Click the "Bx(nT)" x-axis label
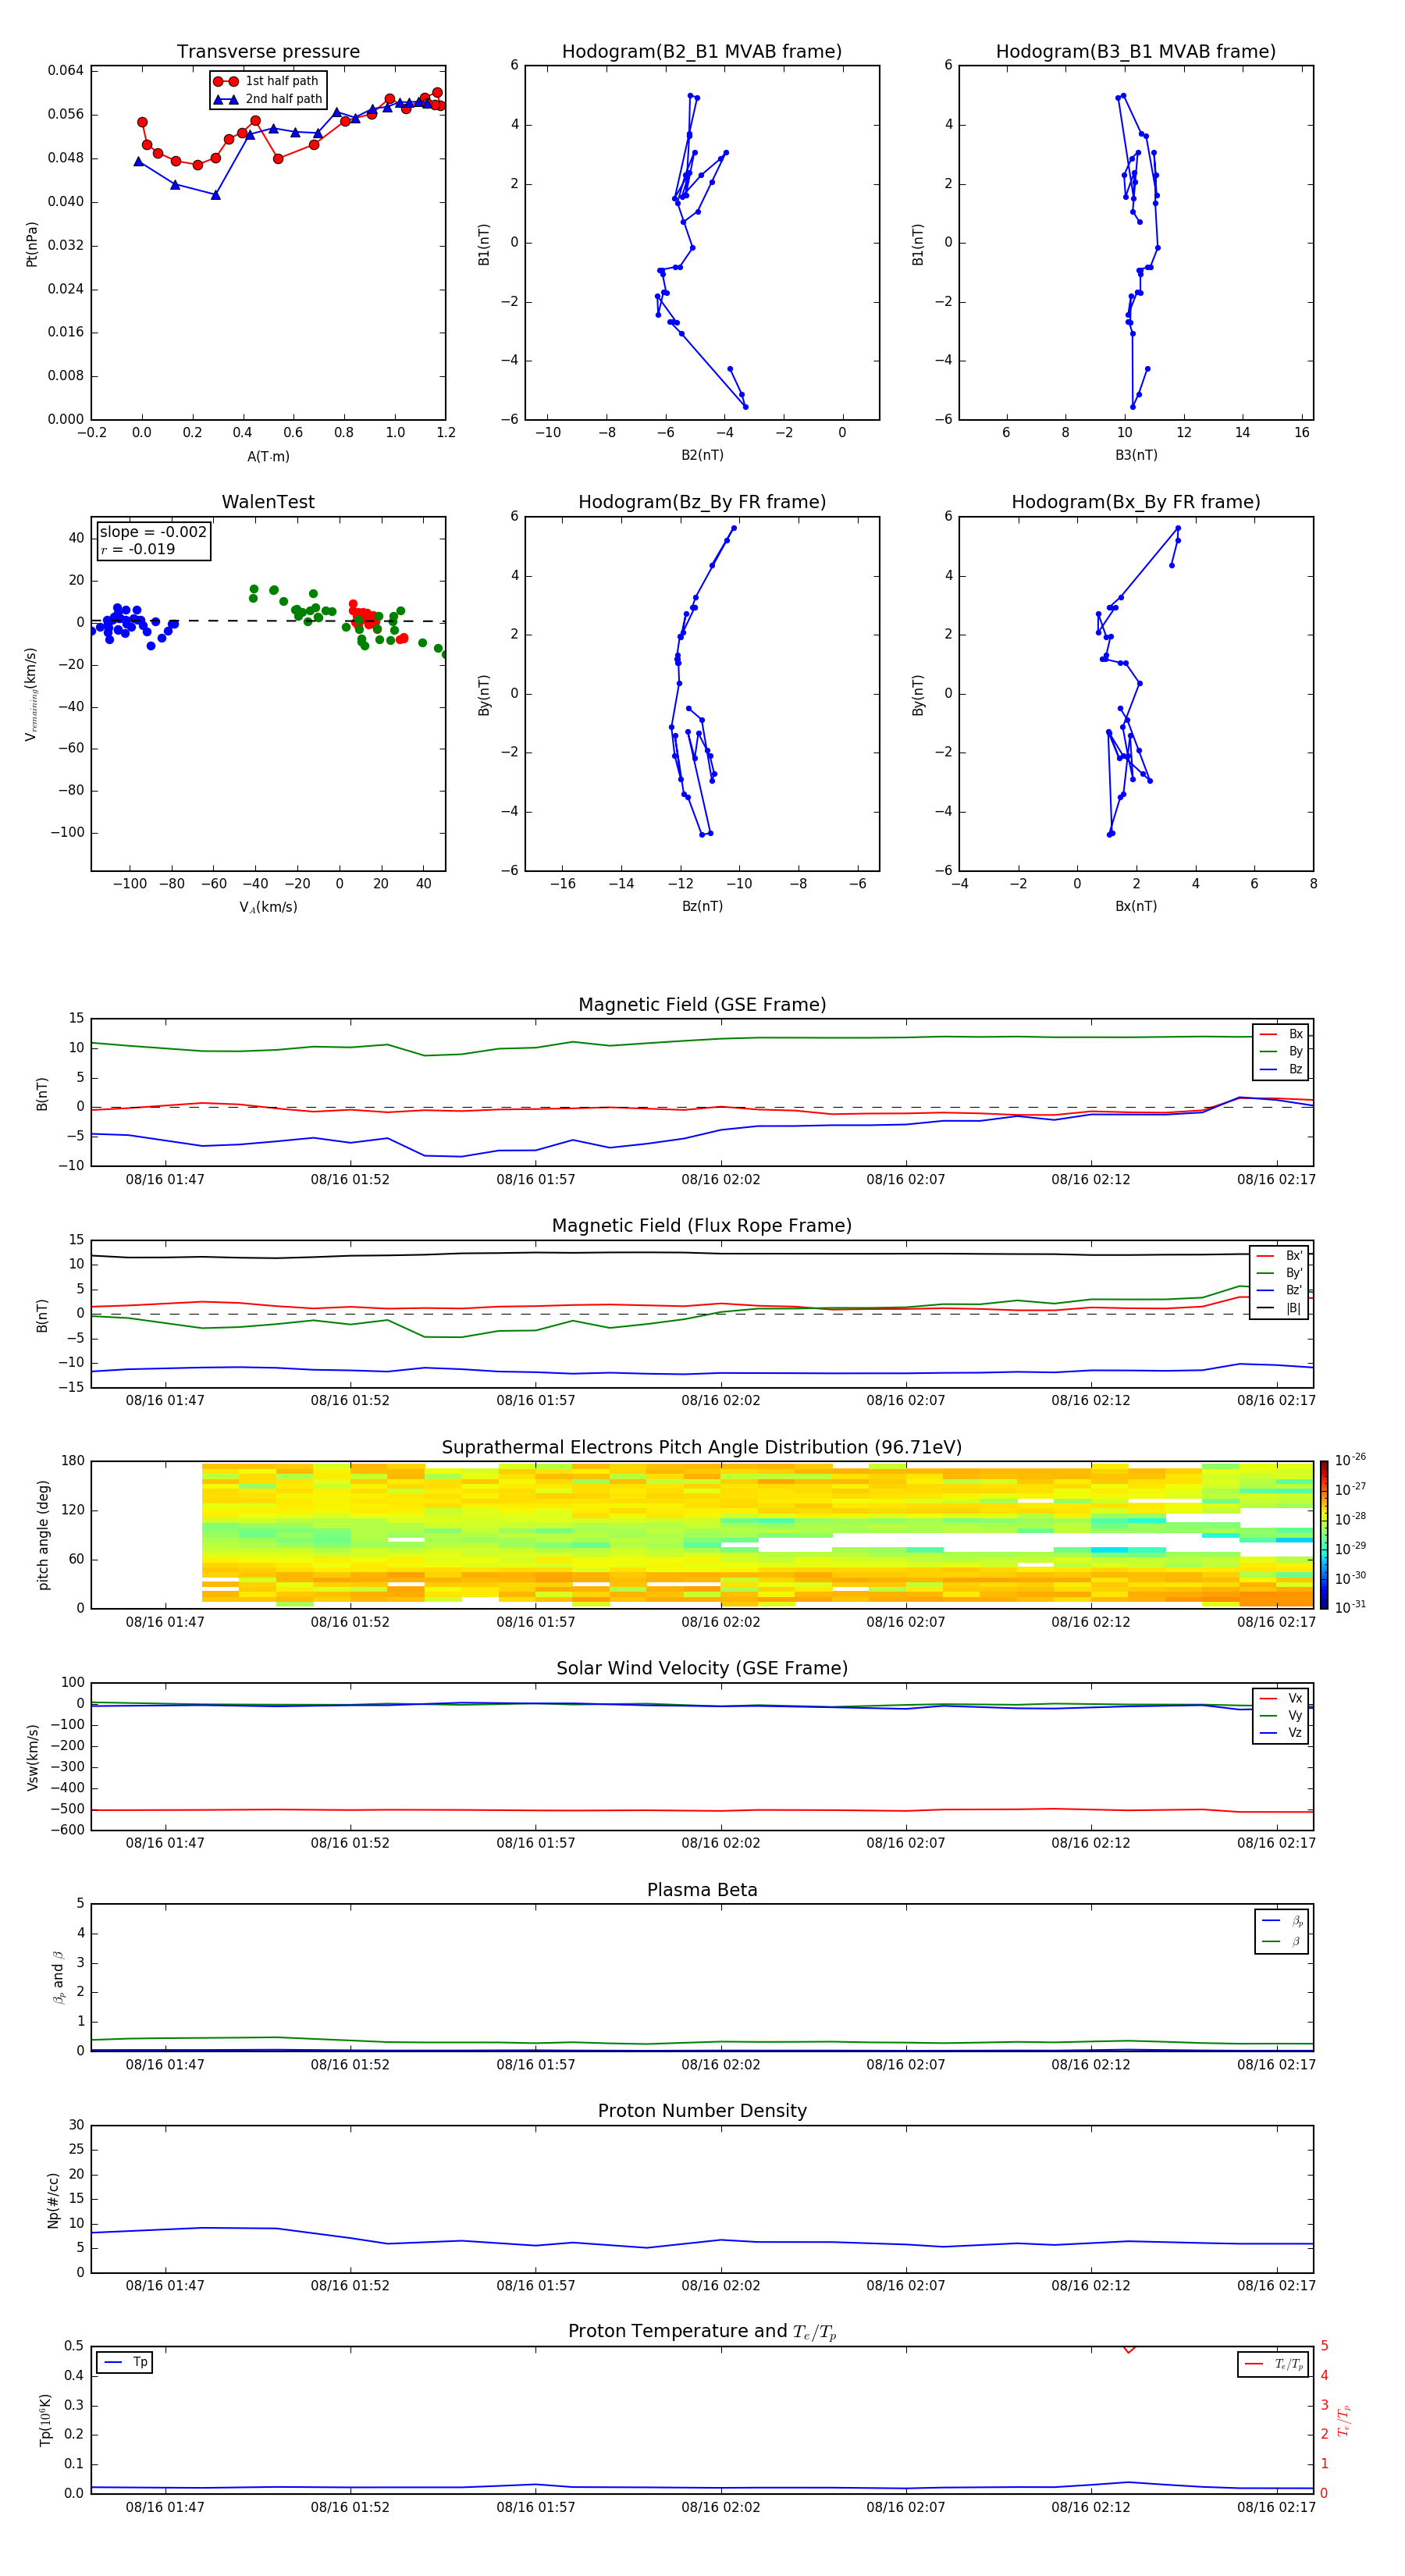 click(1136, 906)
